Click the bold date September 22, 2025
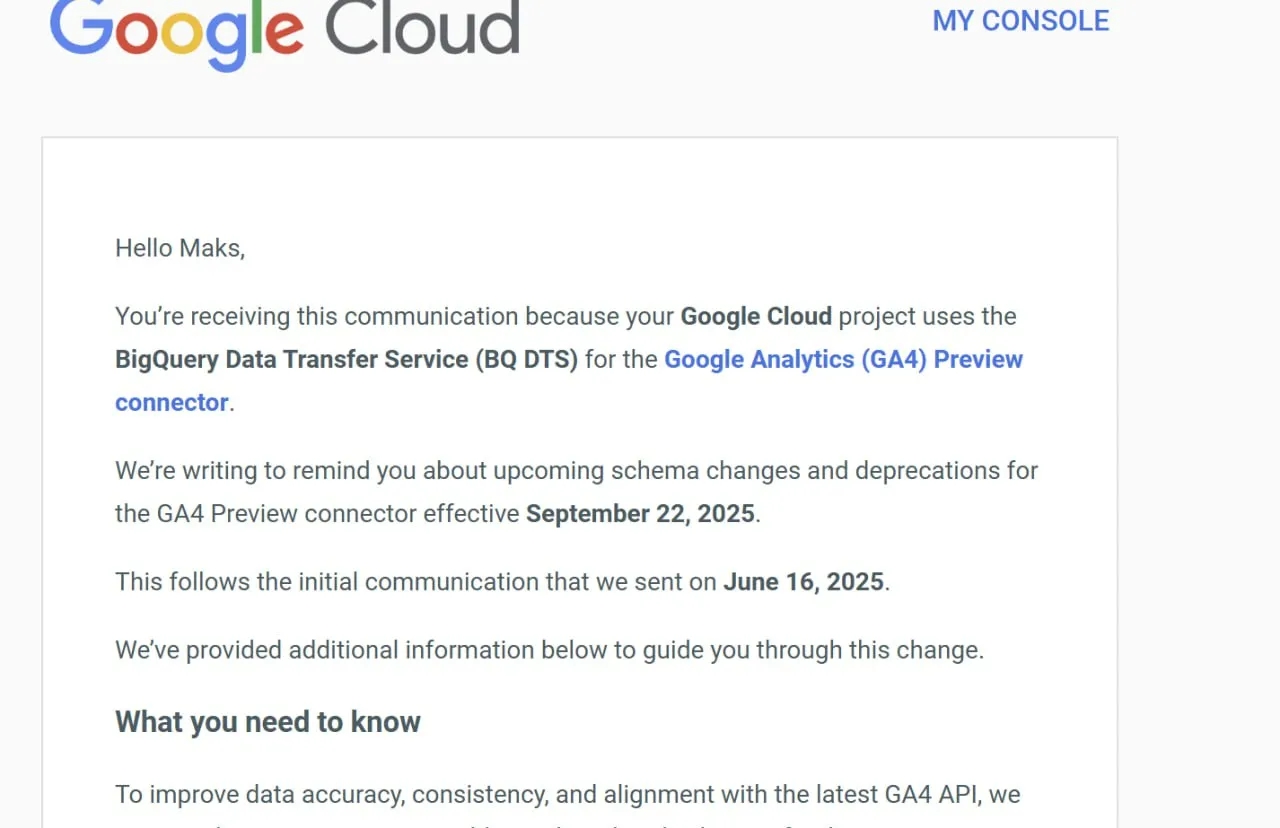 (640, 513)
